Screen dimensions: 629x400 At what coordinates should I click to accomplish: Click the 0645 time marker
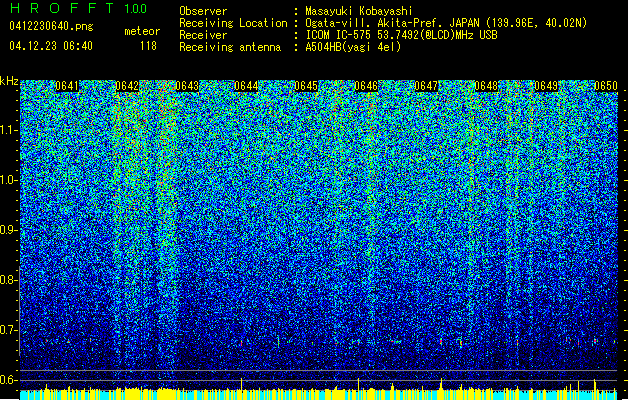(306, 86)
